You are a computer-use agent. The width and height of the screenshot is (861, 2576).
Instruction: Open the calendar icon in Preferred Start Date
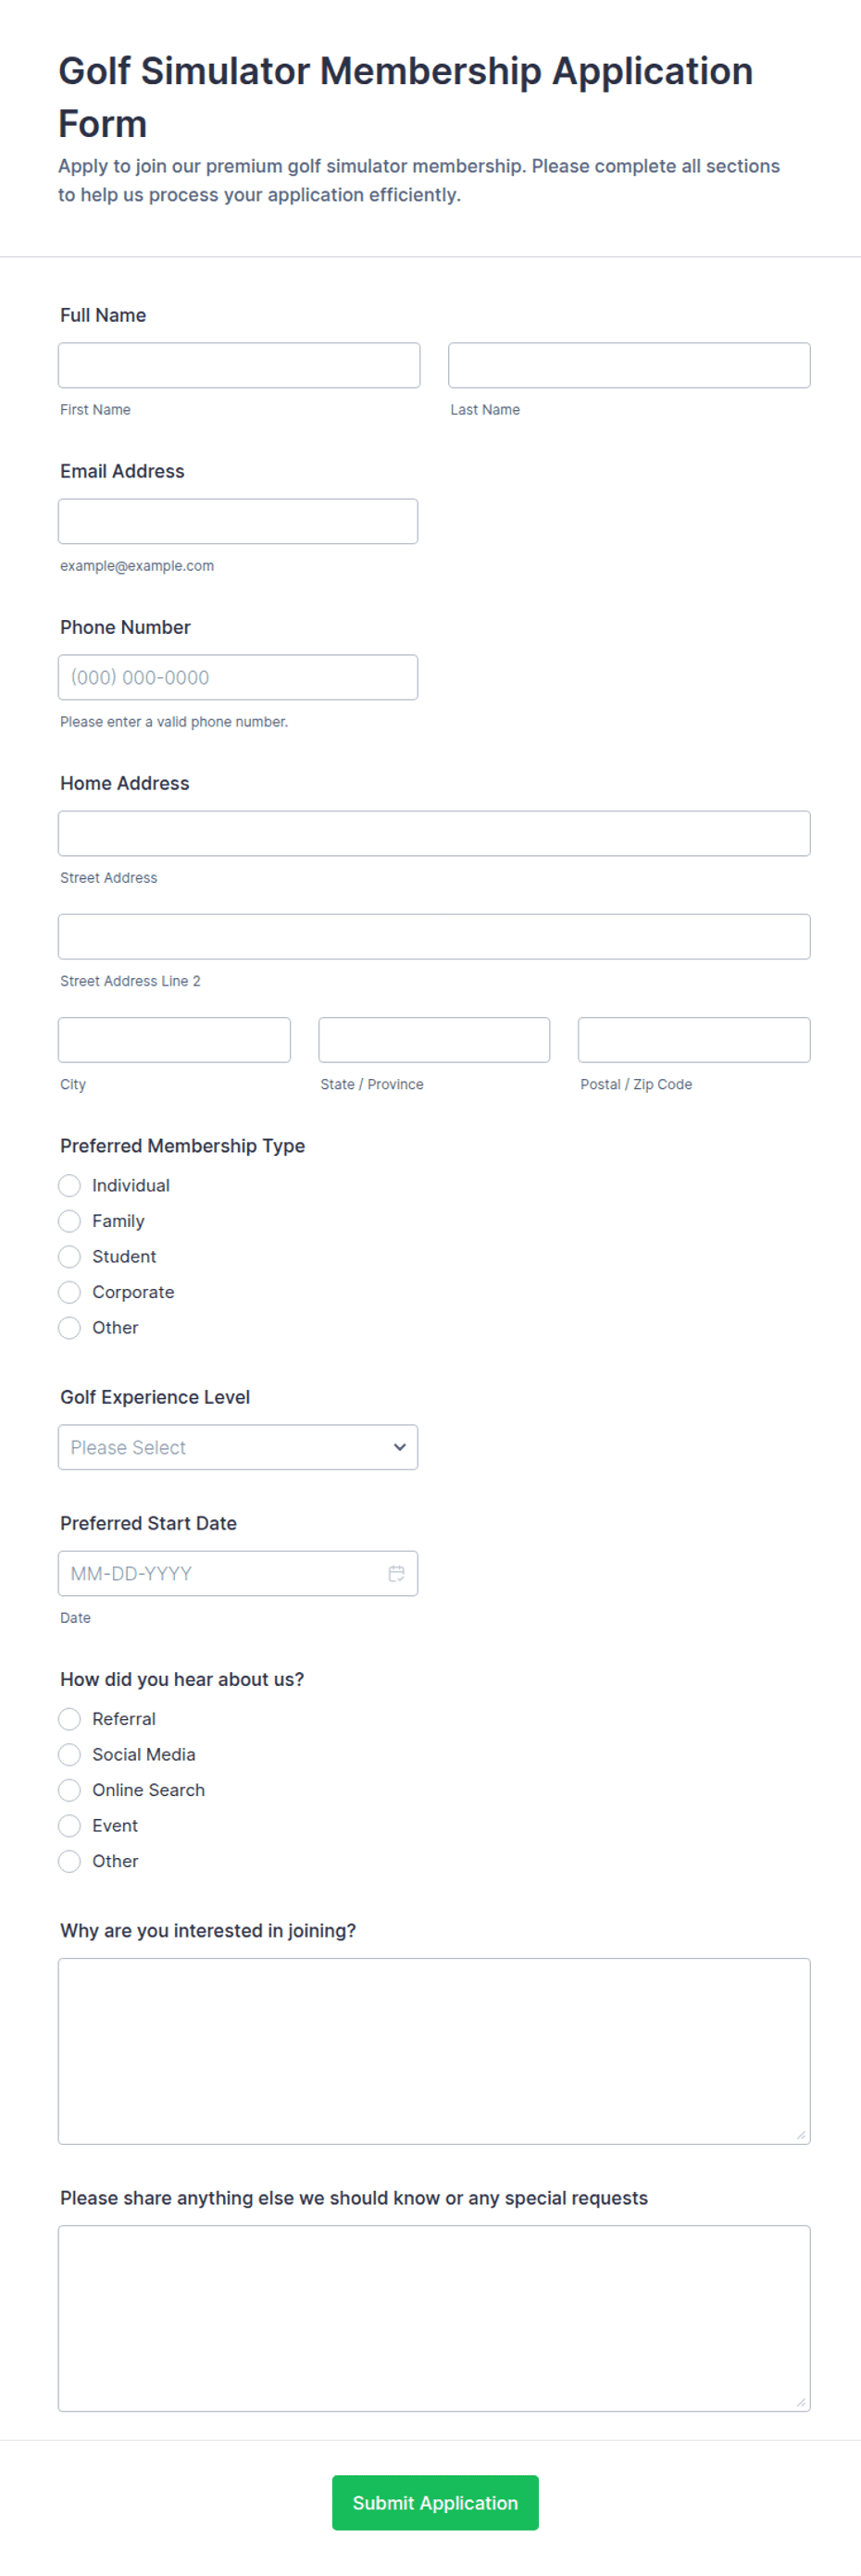click(396, 1573)
